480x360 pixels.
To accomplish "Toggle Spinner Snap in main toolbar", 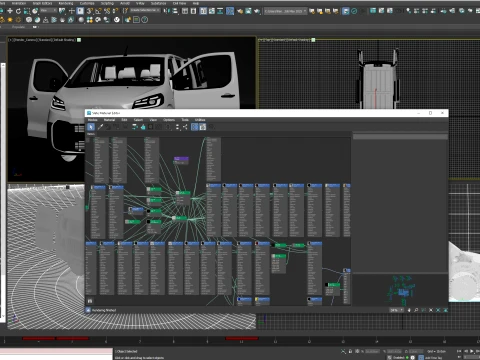I will coord(115,11).
